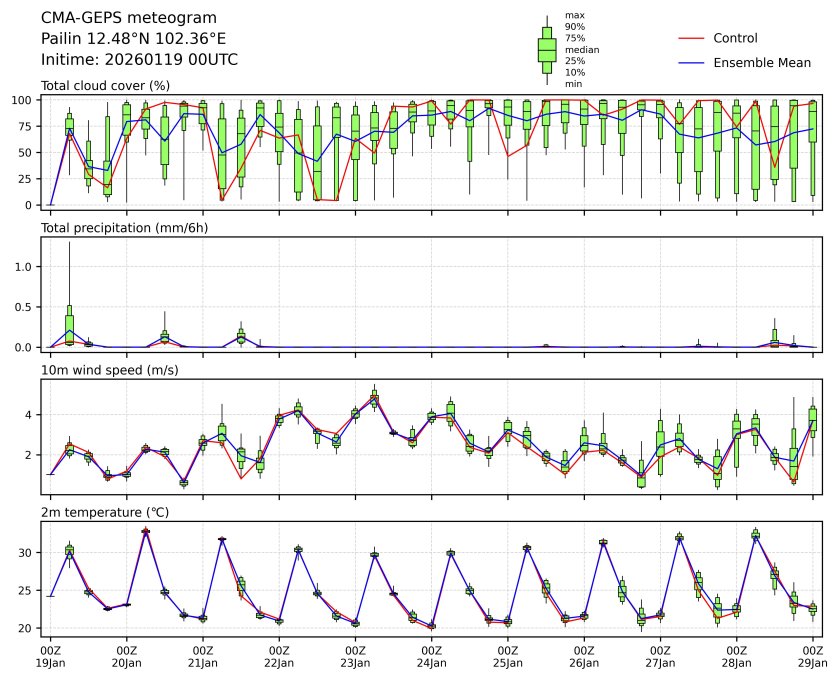Click the "max" label in the box legend
The height and width of the screenshot is (680, 839).
point(573,15)
